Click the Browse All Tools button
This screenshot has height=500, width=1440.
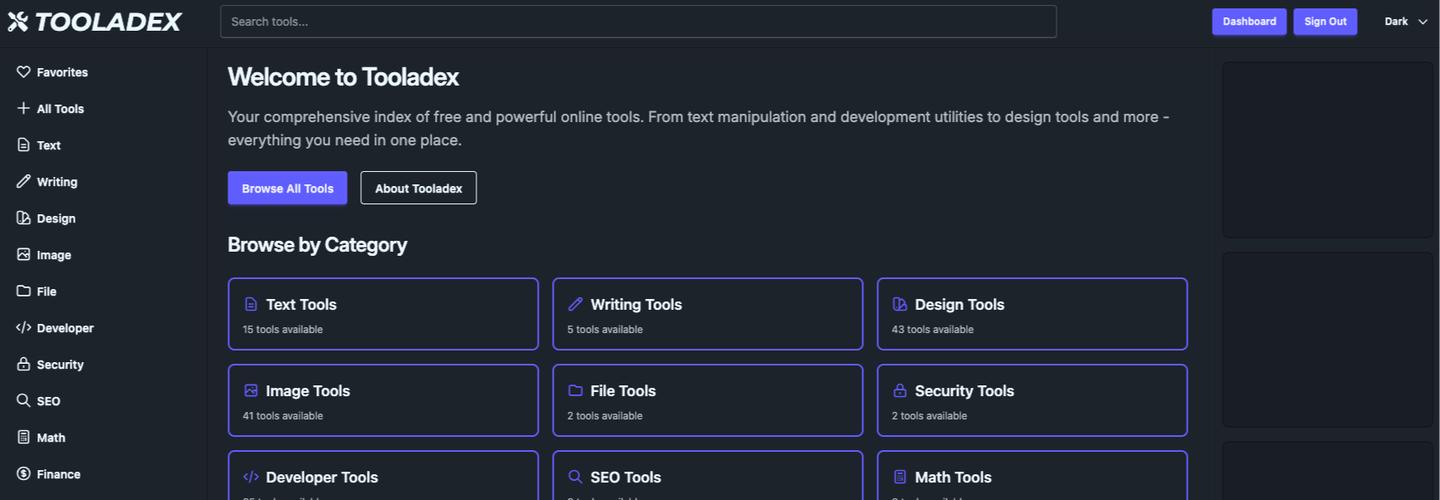(x=287, y=188)
